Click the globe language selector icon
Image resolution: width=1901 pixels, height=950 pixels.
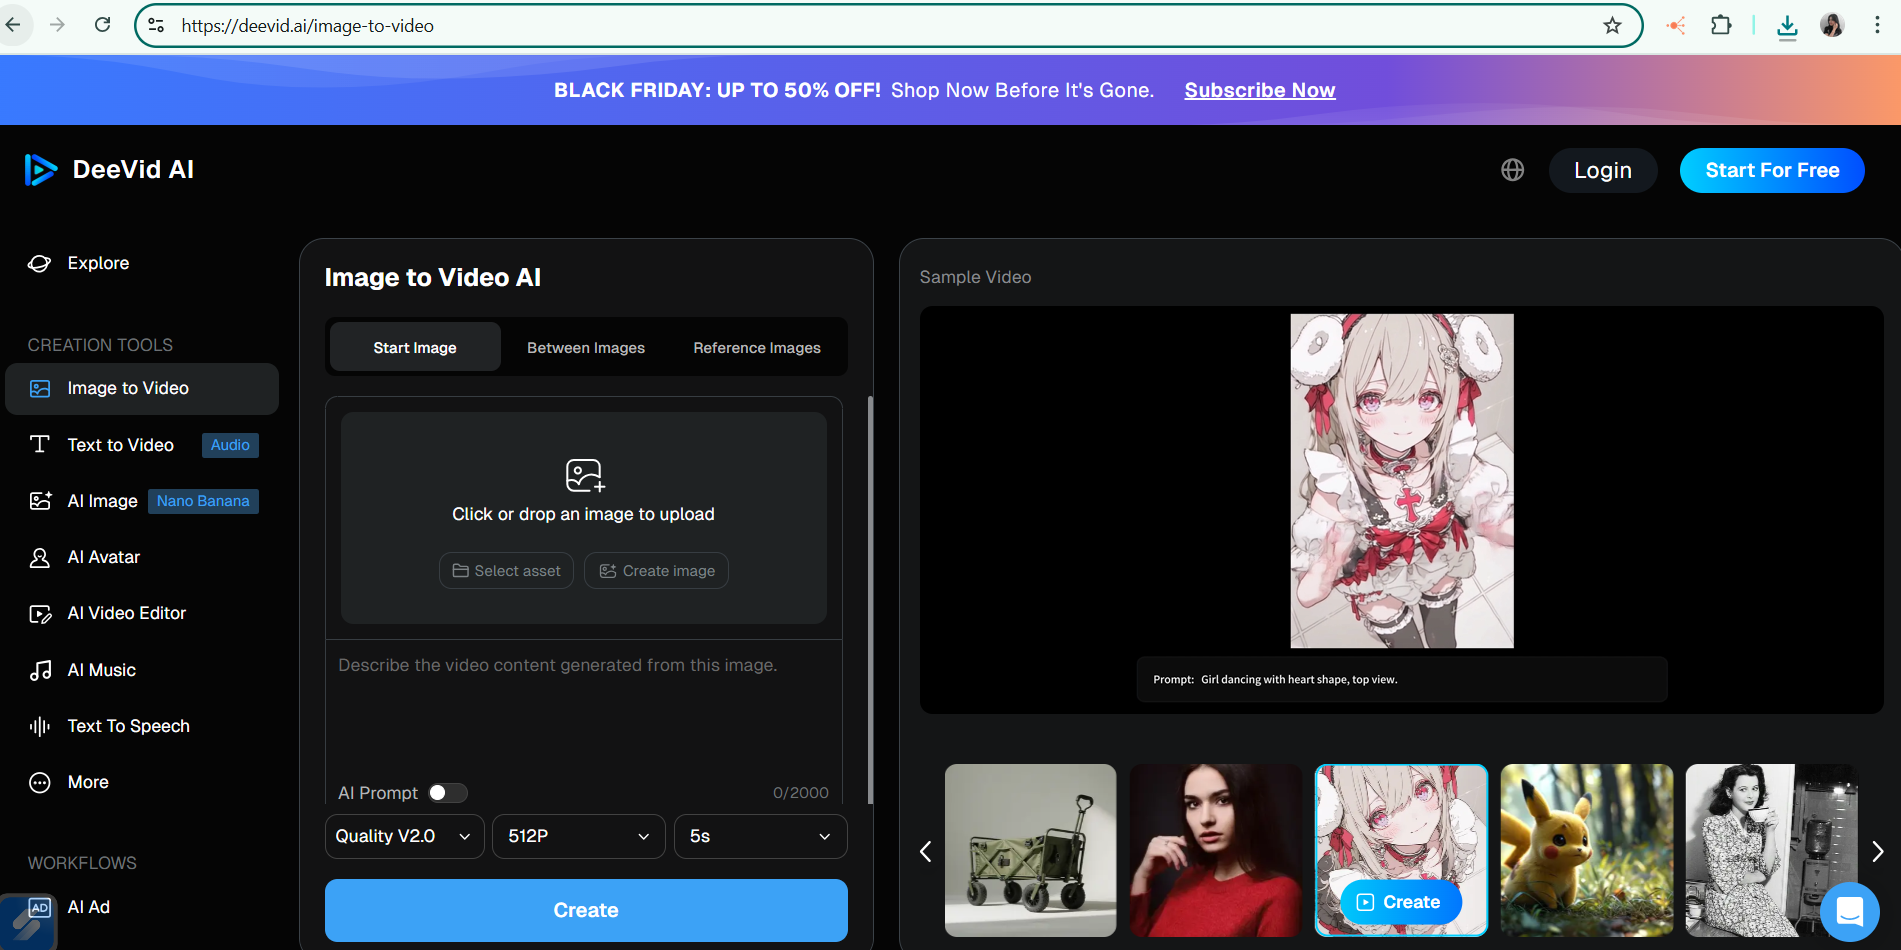point(1512,170)
